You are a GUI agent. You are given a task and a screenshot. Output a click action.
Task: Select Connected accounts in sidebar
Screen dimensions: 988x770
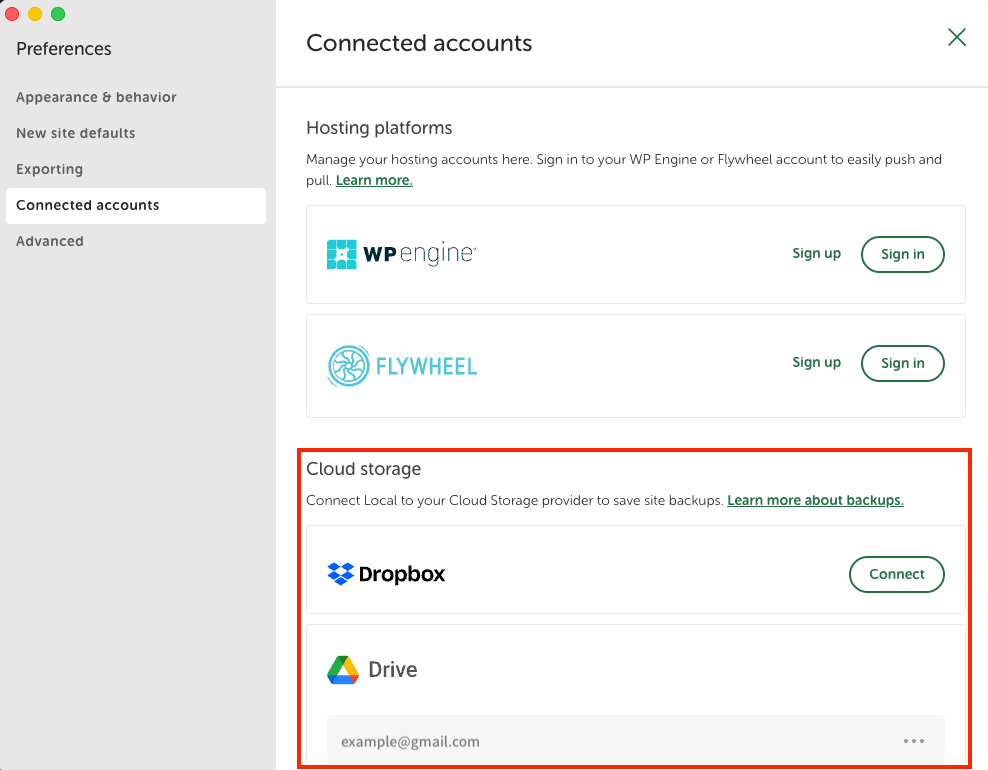click(136, 205)
